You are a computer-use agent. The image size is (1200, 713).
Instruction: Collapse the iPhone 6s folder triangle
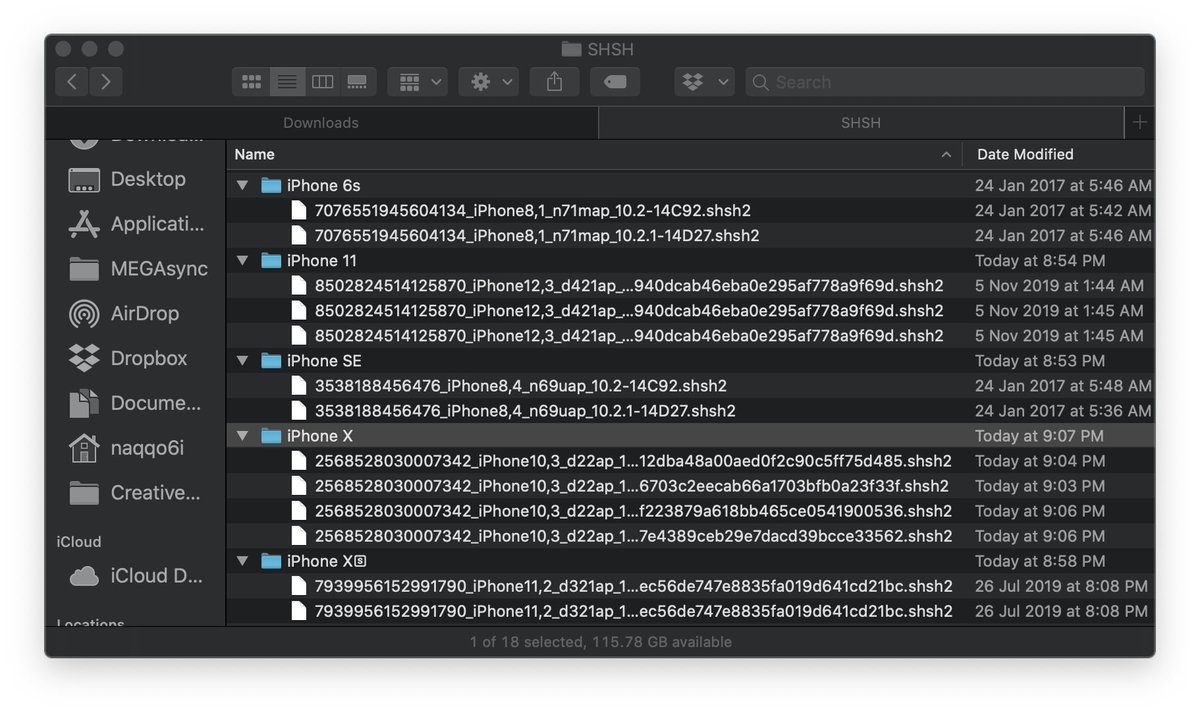[x=242, y=186]
